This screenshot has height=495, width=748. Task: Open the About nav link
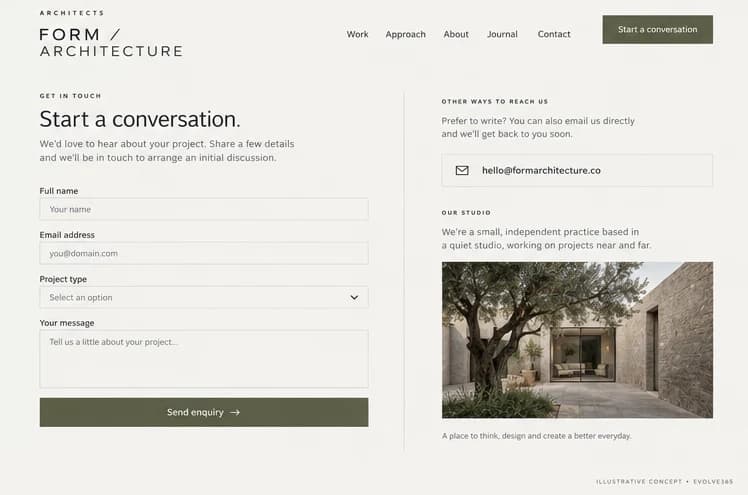[x=456, y=34]
